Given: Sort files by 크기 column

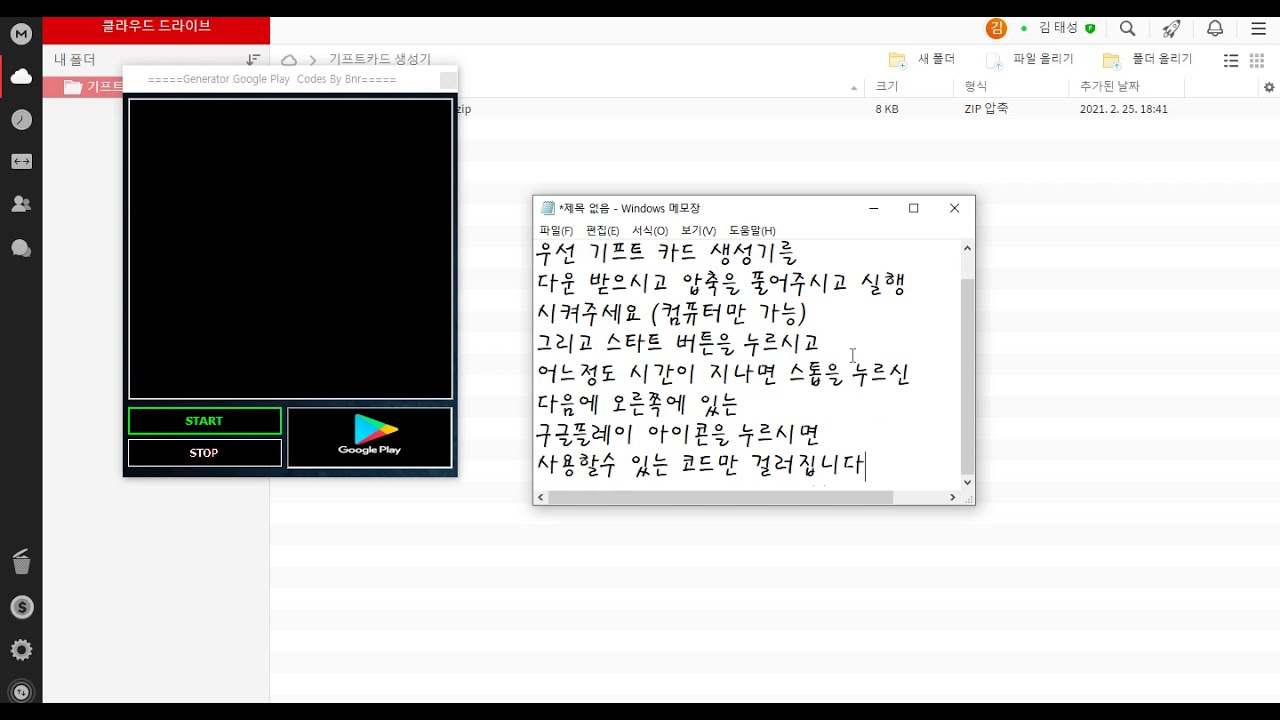Looking at the screenshot, I should [887, 87].
